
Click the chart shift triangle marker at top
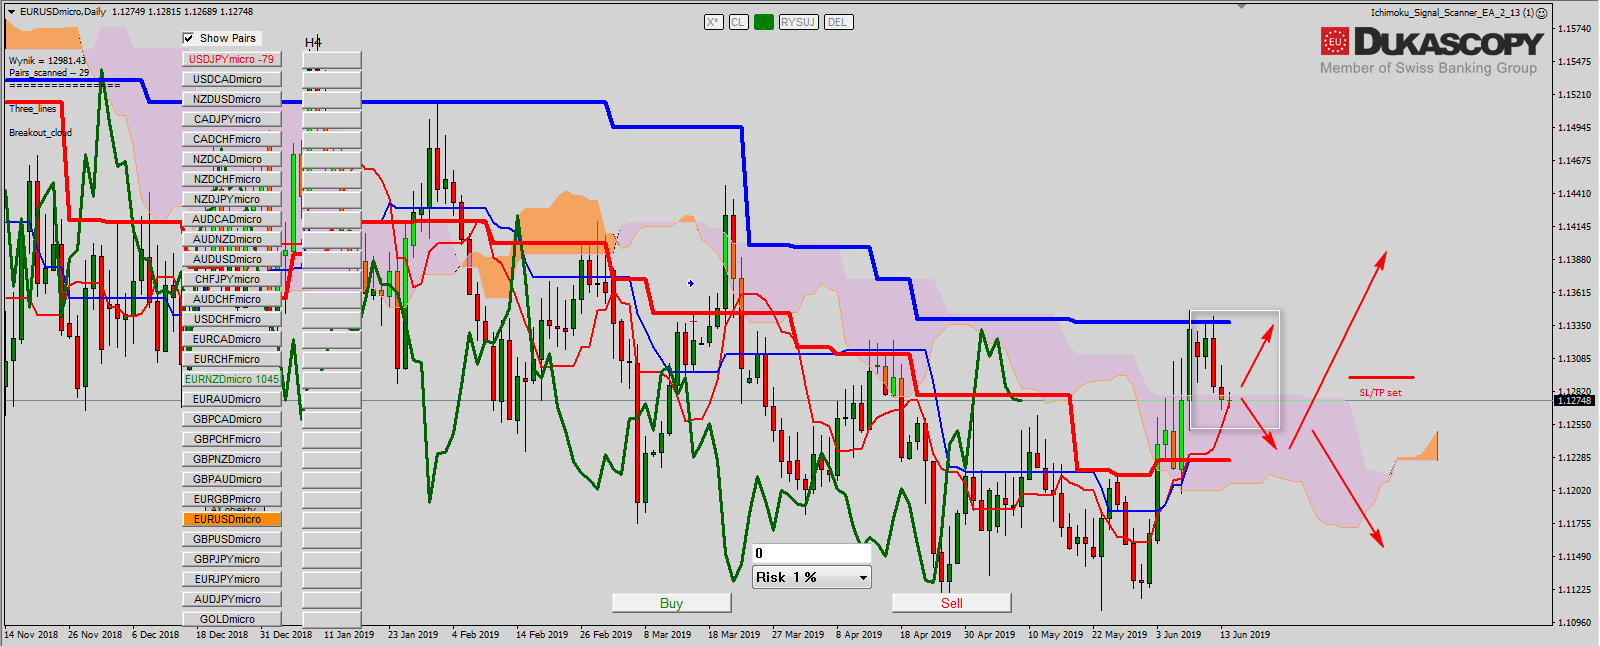click(x=1241, y=6)
